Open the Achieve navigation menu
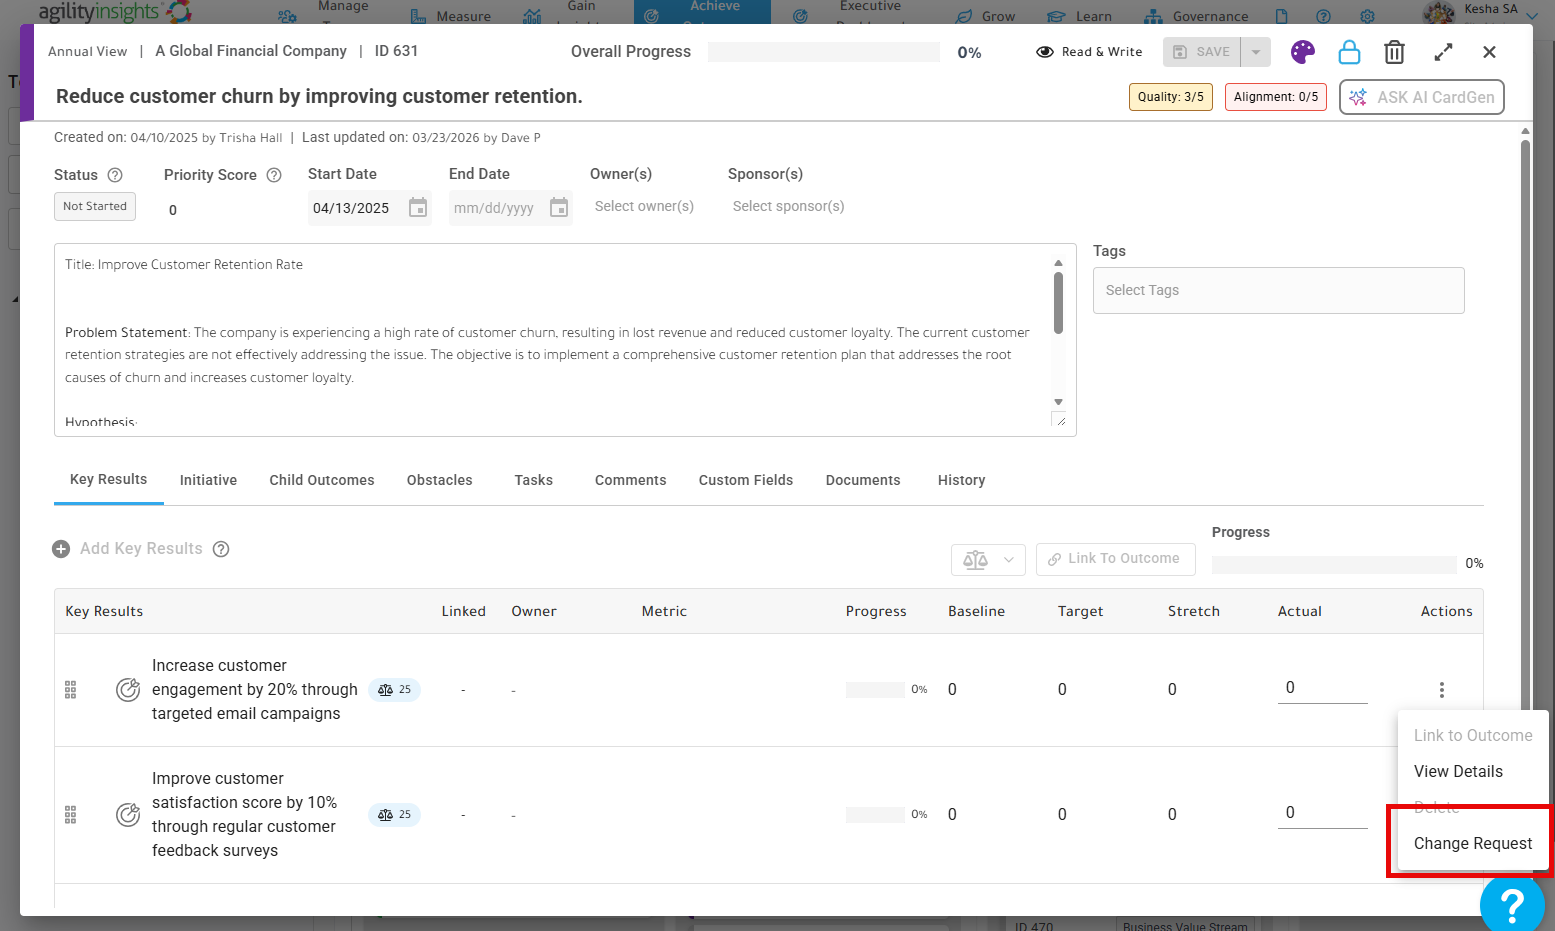Image resolution: width=1555 pixels, height=931 pixels. point(703,11)
